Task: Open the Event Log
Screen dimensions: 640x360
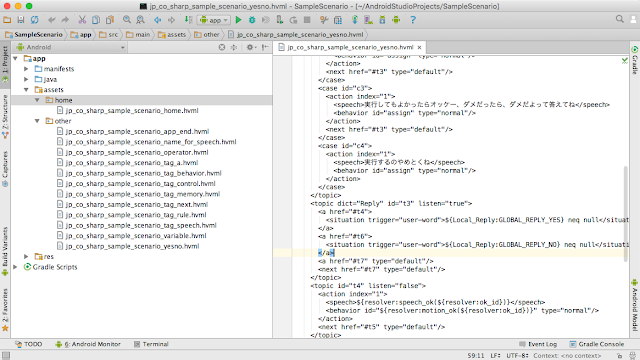Action: pyautogui.click(x=538, y=344)
